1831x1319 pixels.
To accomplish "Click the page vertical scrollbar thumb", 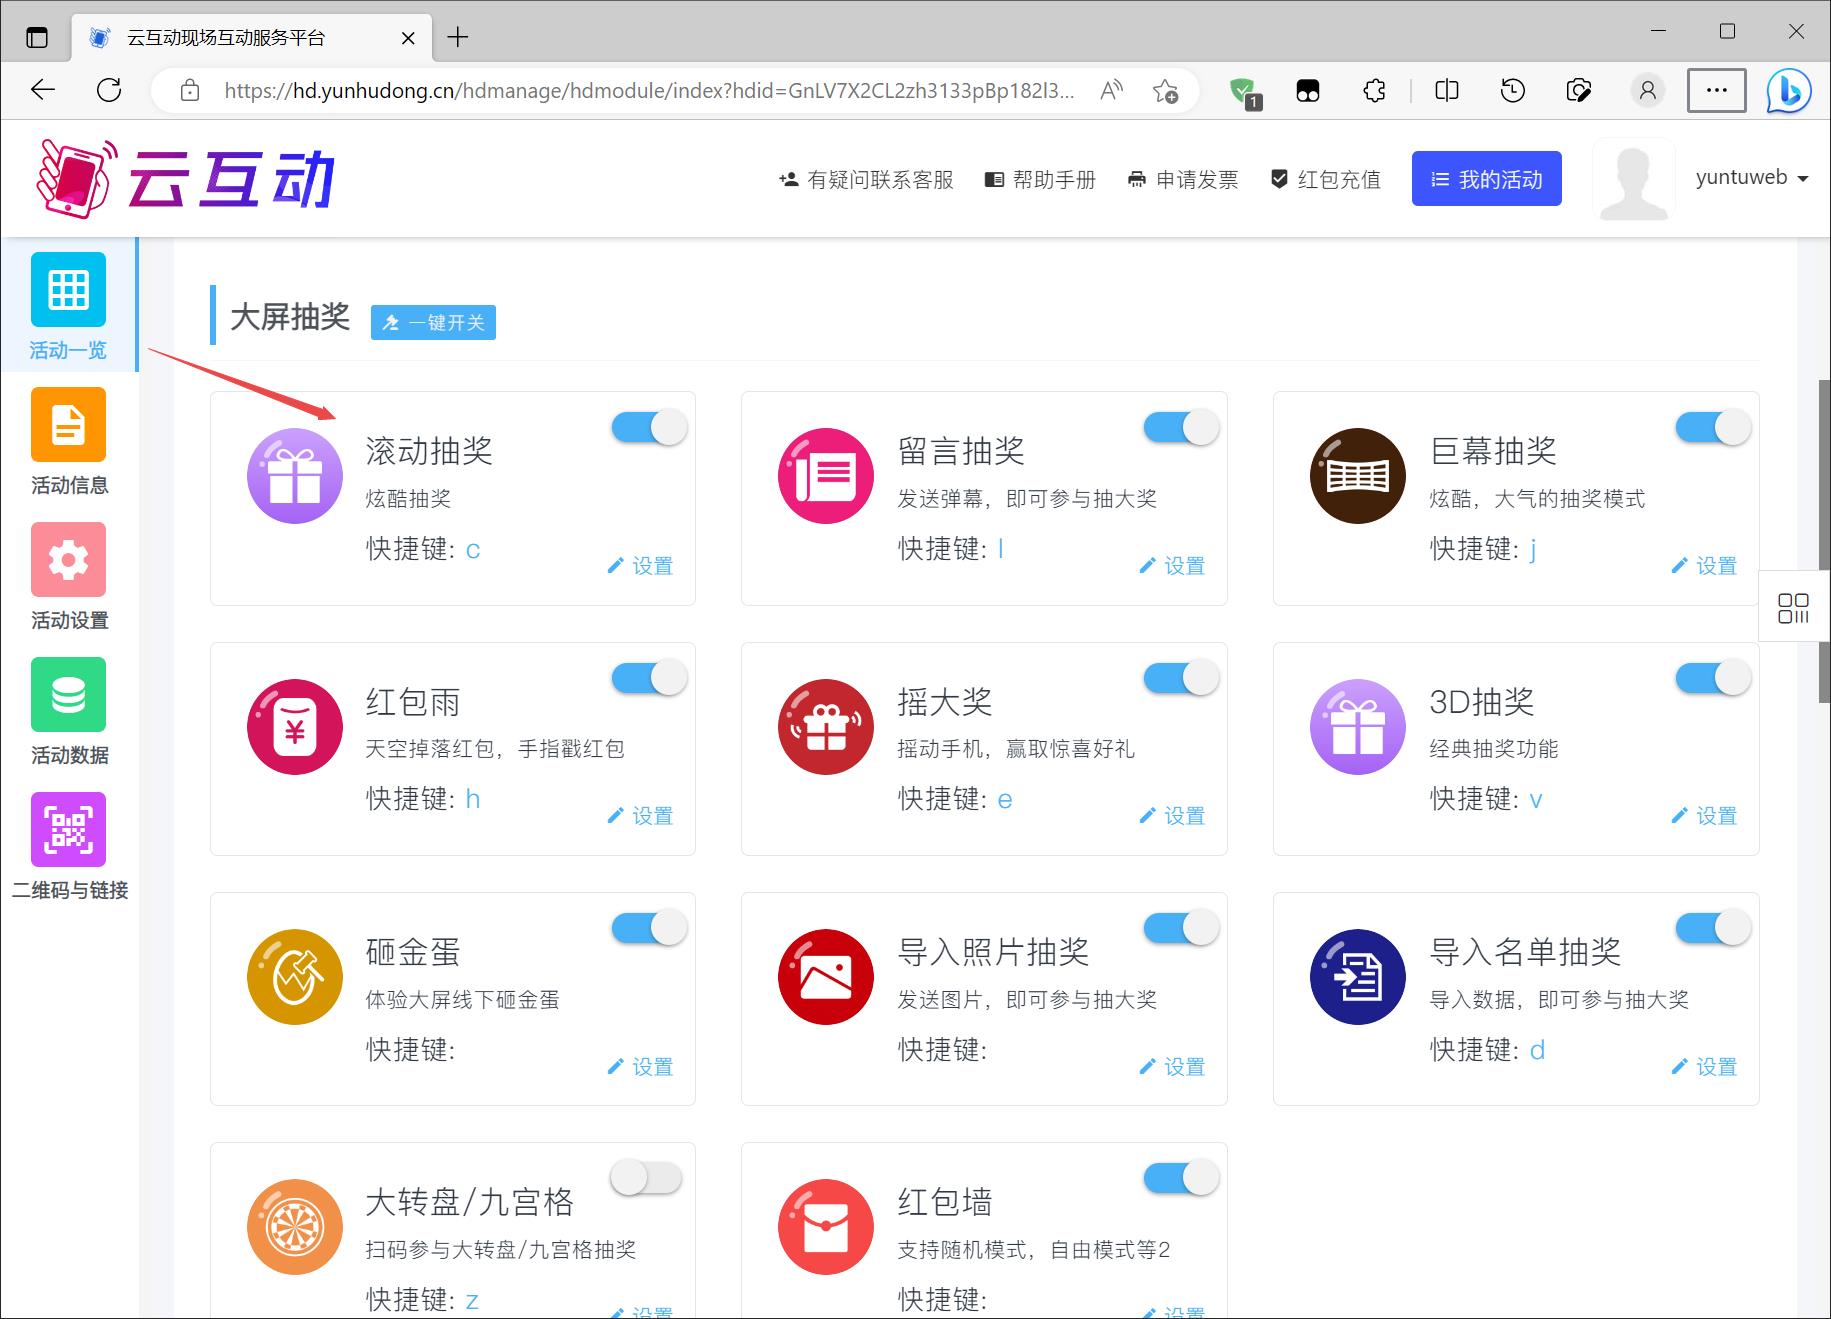I will (1823, 540).
